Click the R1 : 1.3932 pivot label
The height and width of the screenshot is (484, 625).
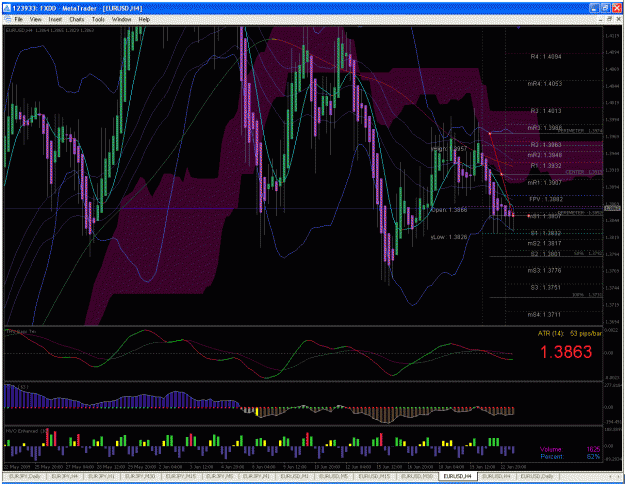click(546, 165)
